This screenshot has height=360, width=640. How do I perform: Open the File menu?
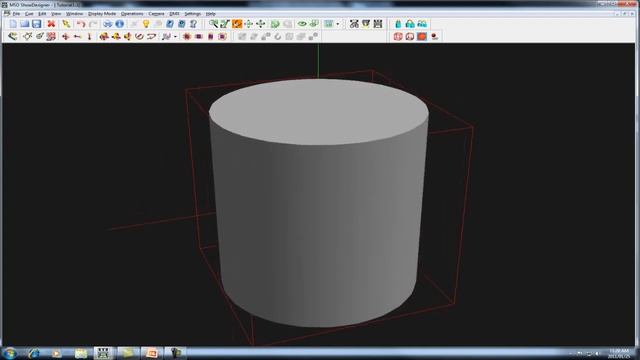[16, 14]
